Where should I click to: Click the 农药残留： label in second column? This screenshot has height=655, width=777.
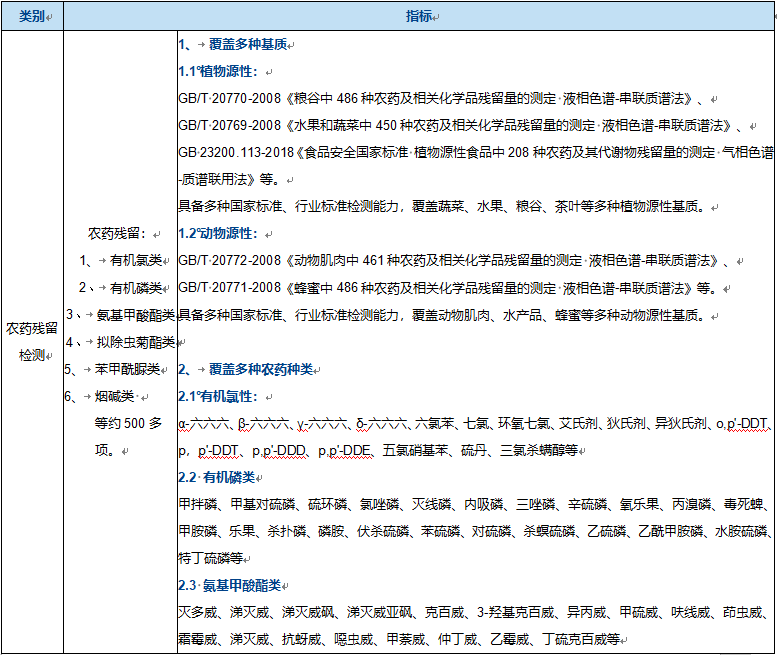coord(119,234)
